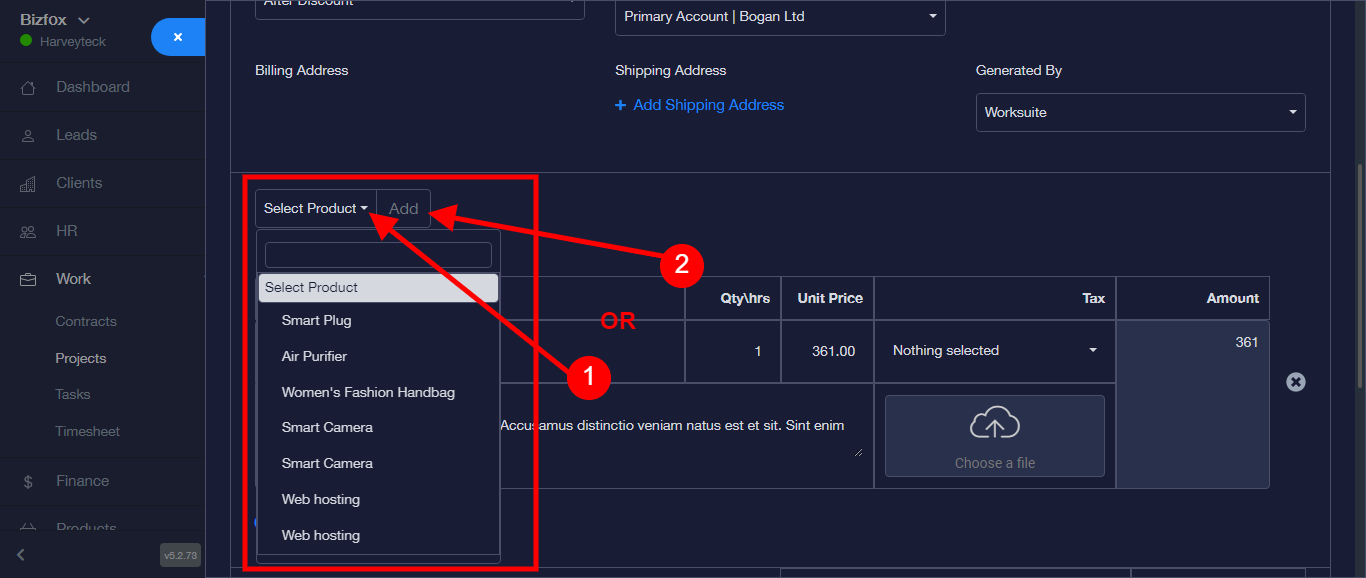Viewport: 1366px width, 578px height.
Task: Click the Clients building icon
Action: pyautogui.click(x=28, y=183)
